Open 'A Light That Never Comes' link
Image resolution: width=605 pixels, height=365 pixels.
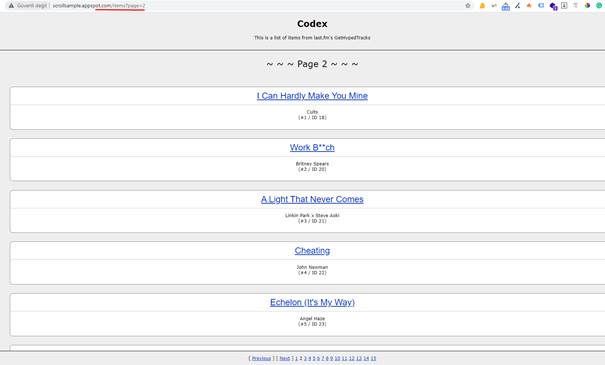point(312,199)
